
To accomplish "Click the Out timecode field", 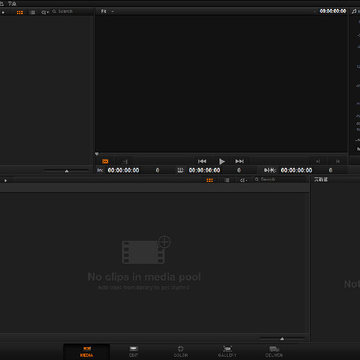I will pos(204,170).
